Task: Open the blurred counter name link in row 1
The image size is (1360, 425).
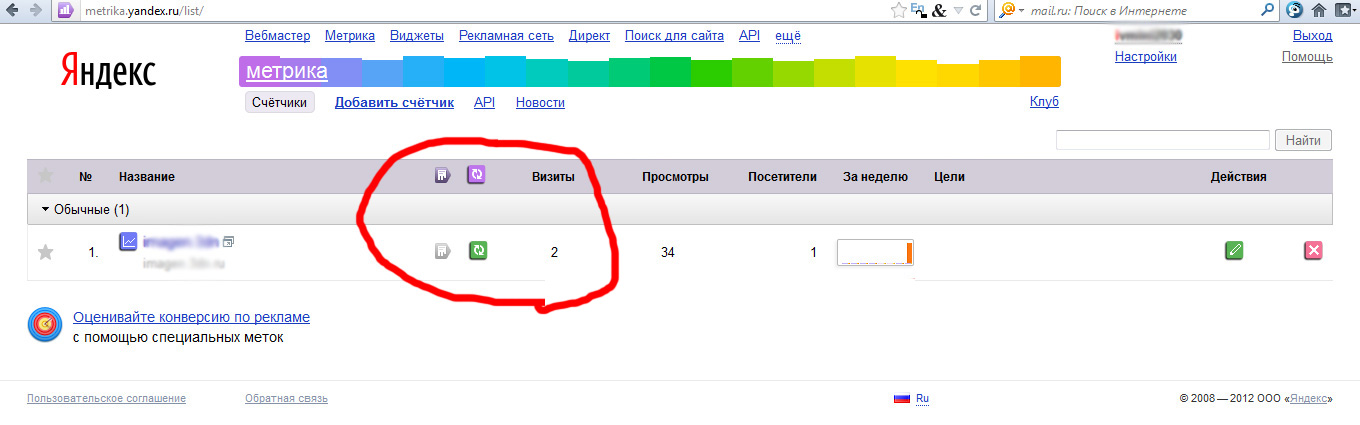Action: (x=180, y=241)
